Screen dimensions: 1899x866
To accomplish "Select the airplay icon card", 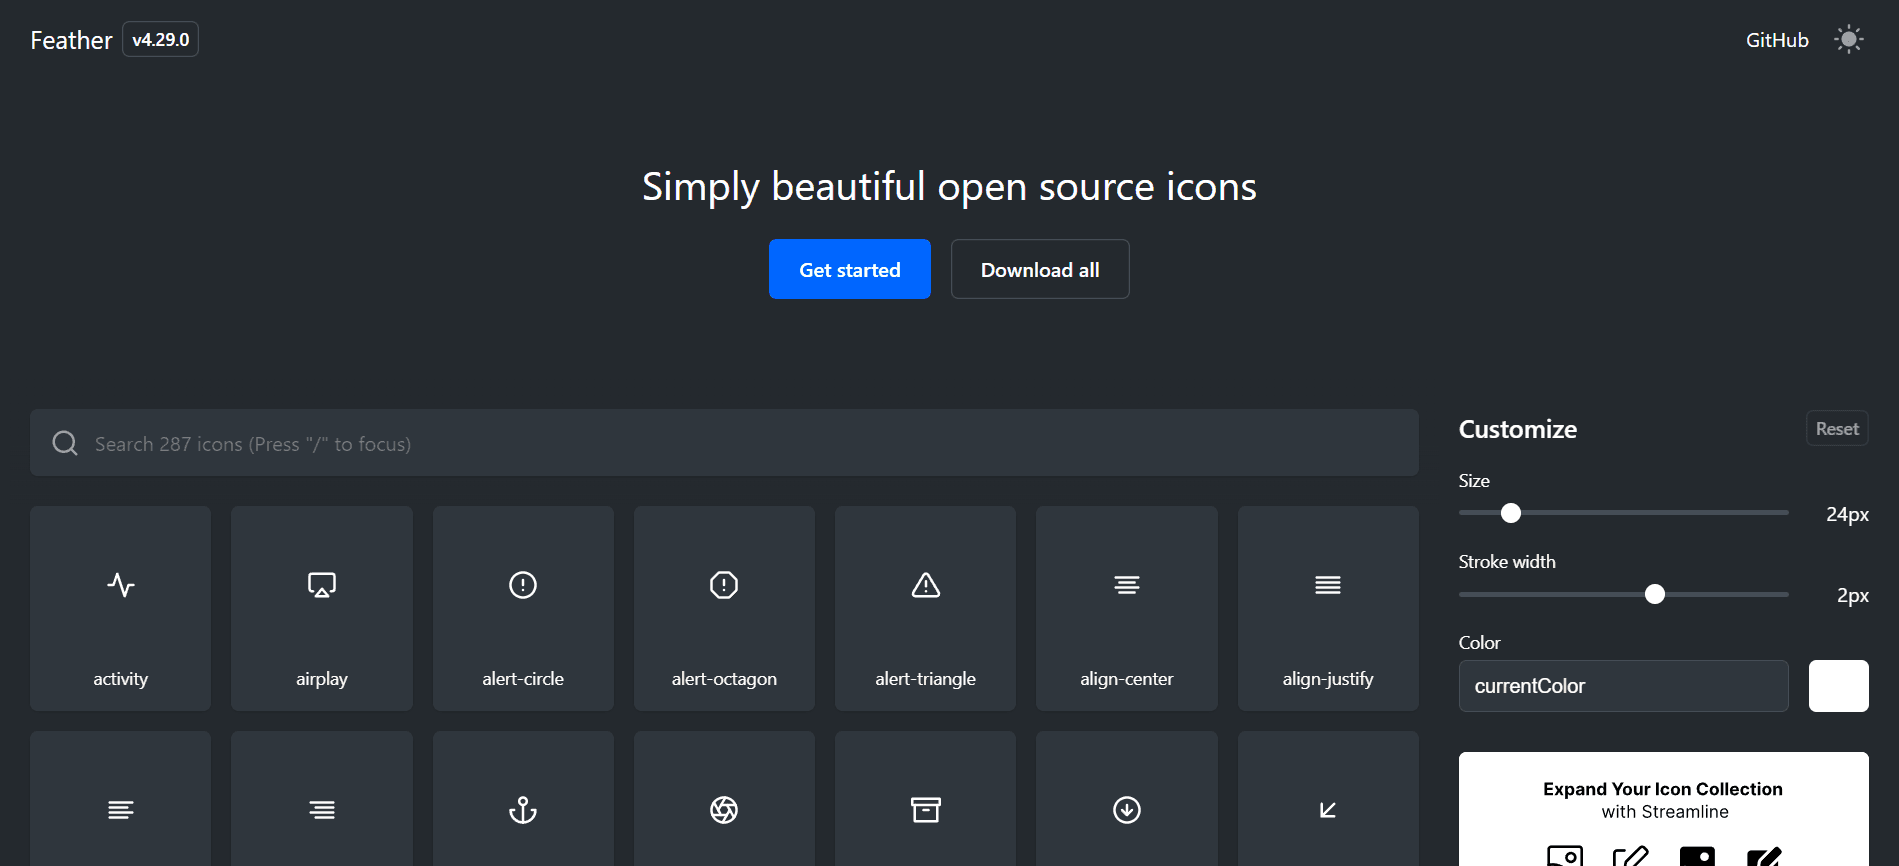I will 322,608.
